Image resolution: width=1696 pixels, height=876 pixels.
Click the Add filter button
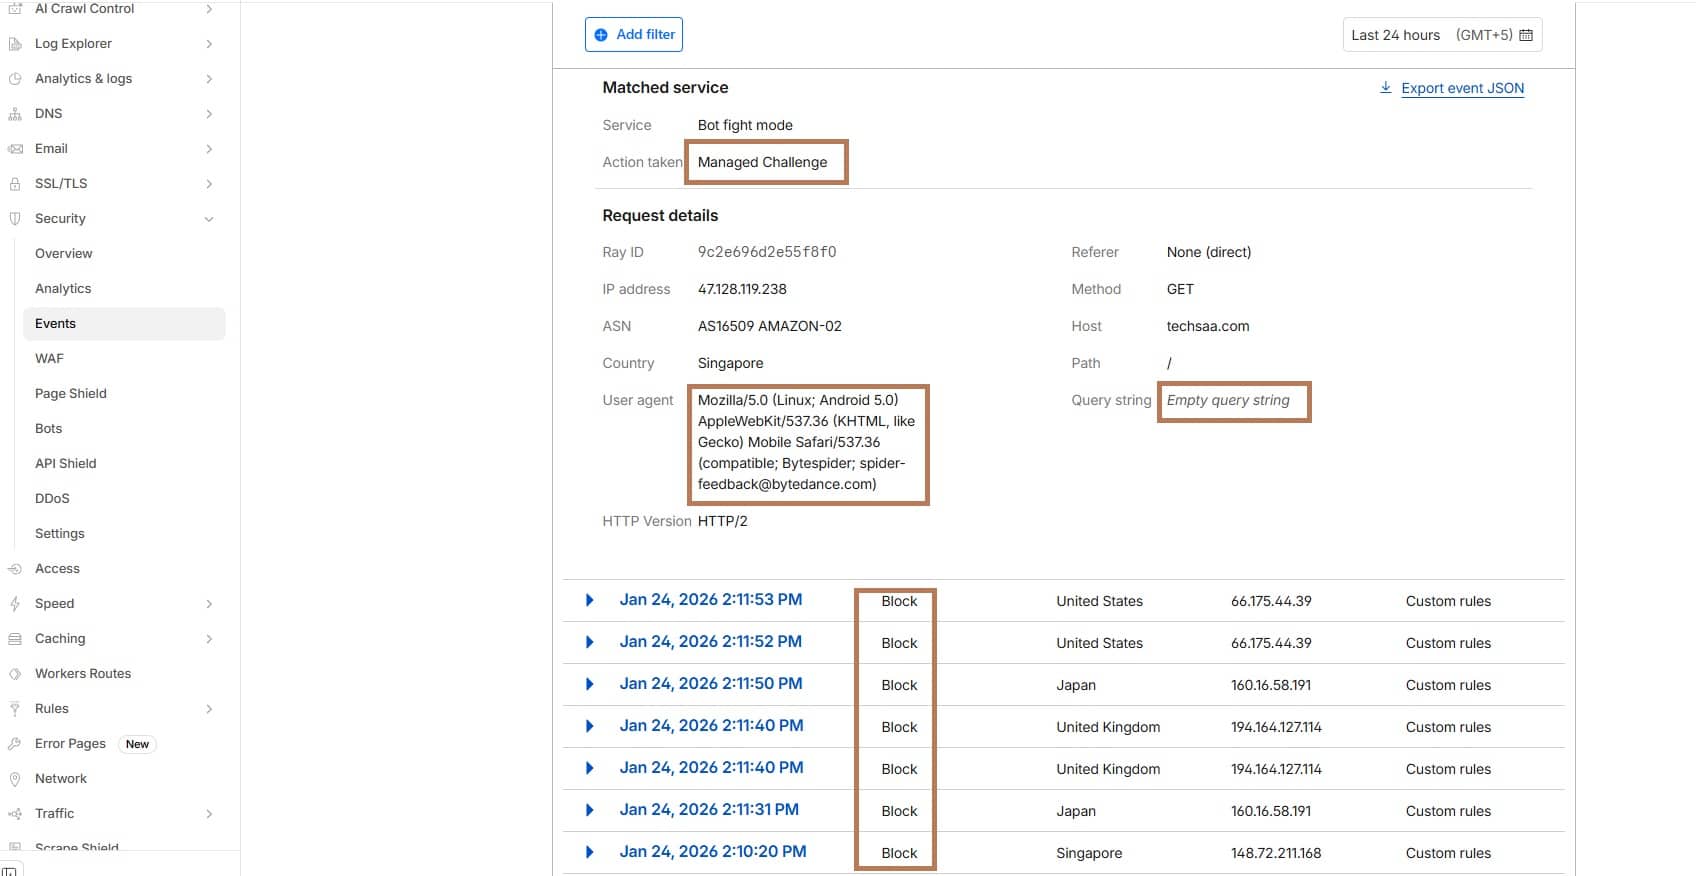(634, 35)
